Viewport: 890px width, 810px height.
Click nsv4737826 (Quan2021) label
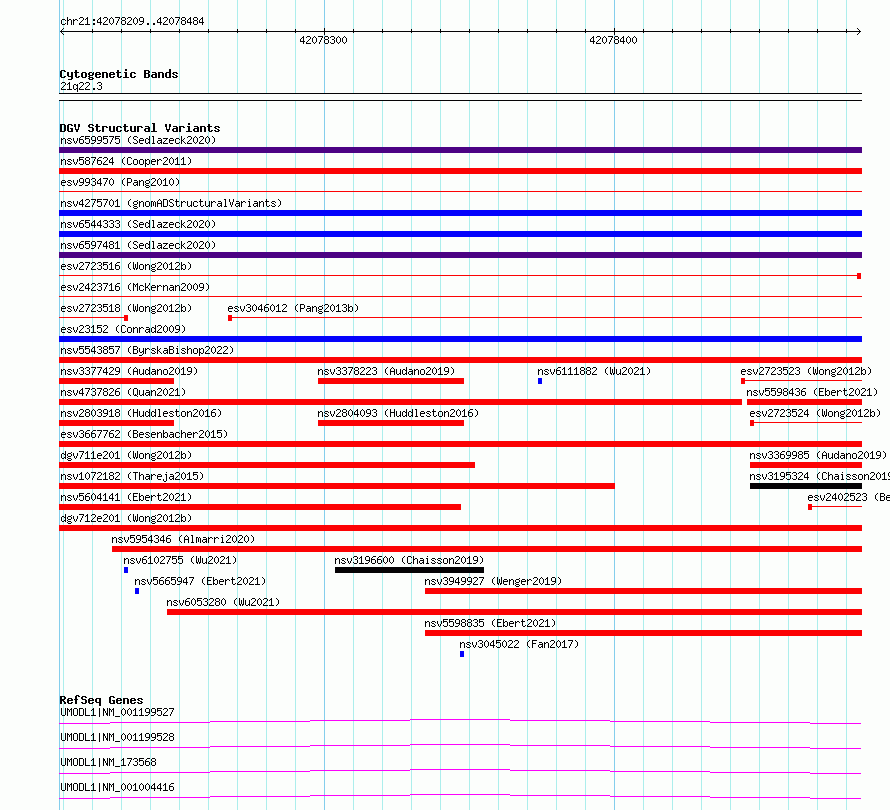coord(123,392)
